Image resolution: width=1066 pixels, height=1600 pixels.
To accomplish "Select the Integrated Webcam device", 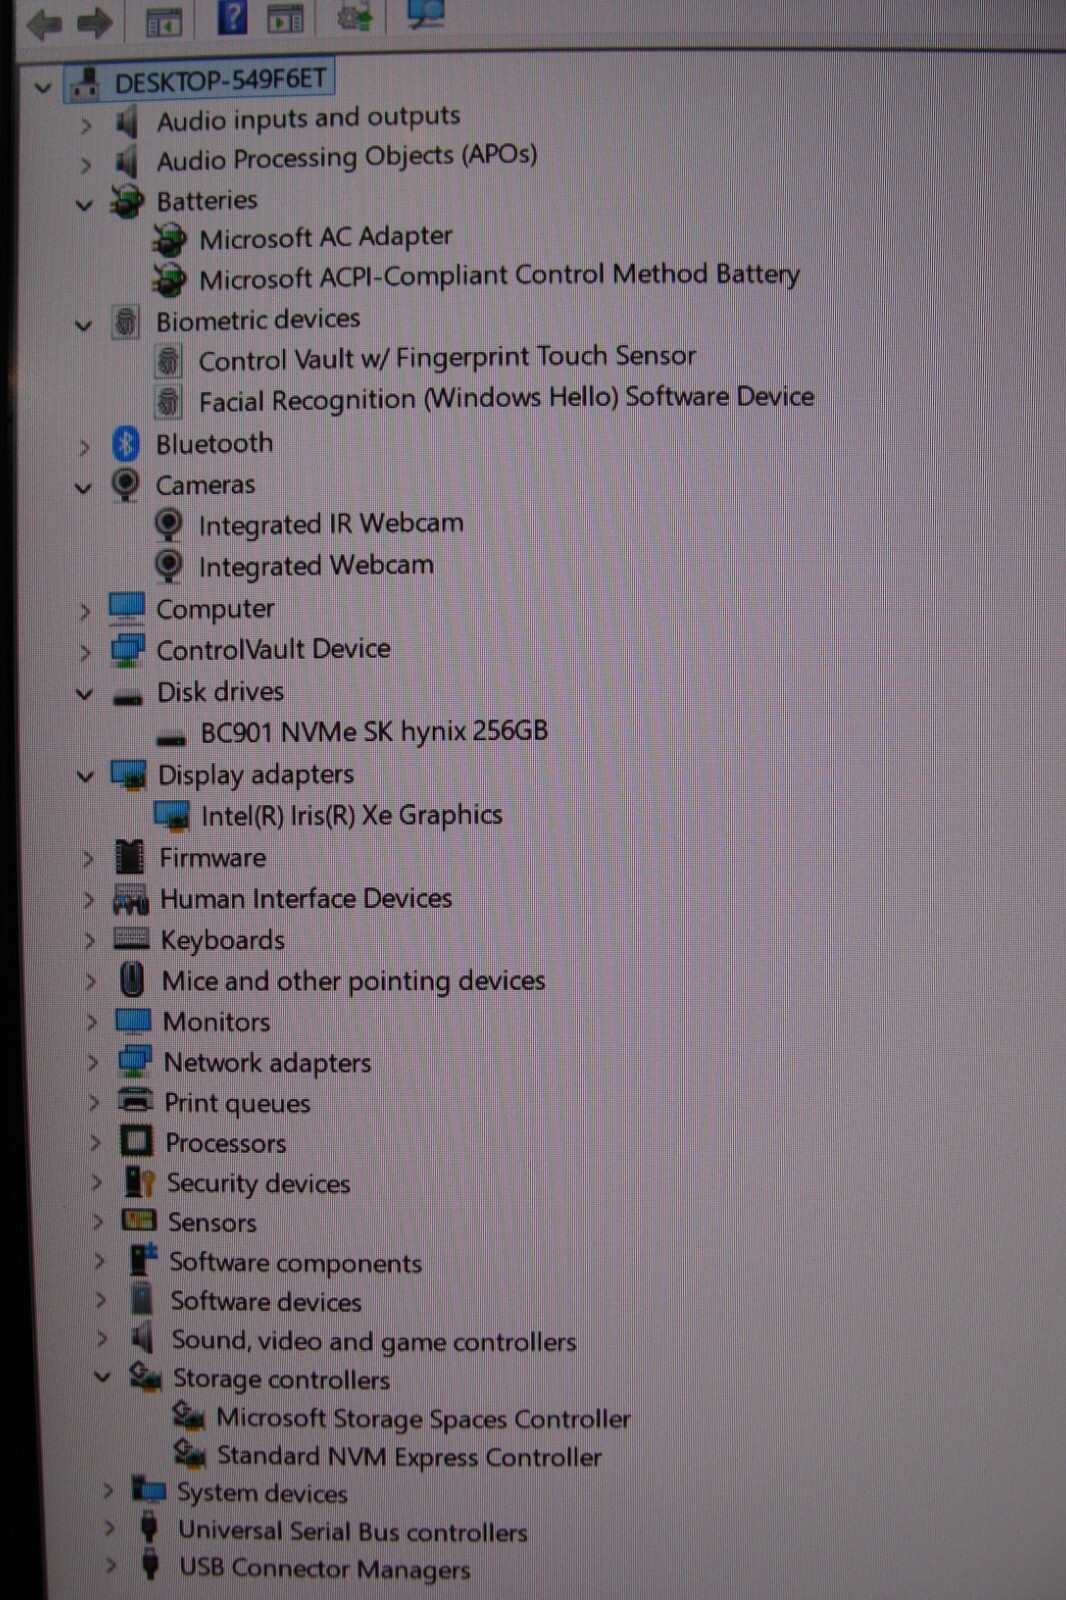I will pyautogui.click(x=316, y=566).
